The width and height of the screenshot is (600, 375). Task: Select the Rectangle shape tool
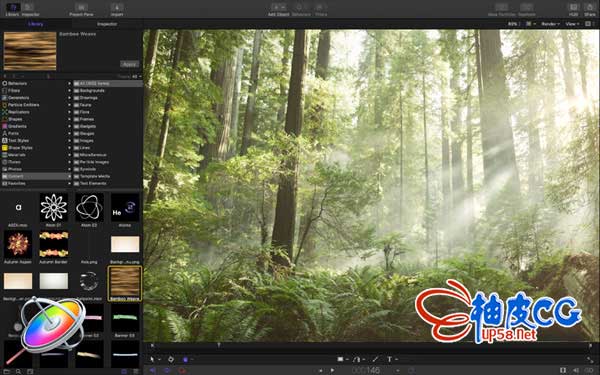point(340,359)
